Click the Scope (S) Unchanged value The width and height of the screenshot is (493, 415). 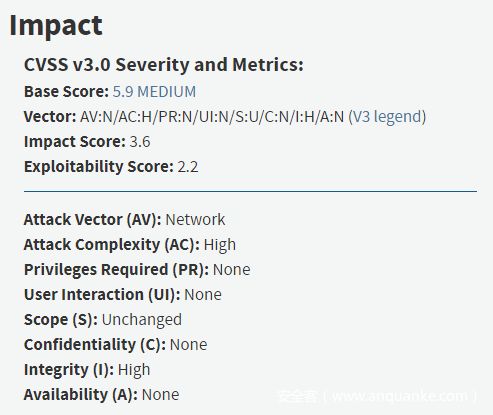pos(142,320)
